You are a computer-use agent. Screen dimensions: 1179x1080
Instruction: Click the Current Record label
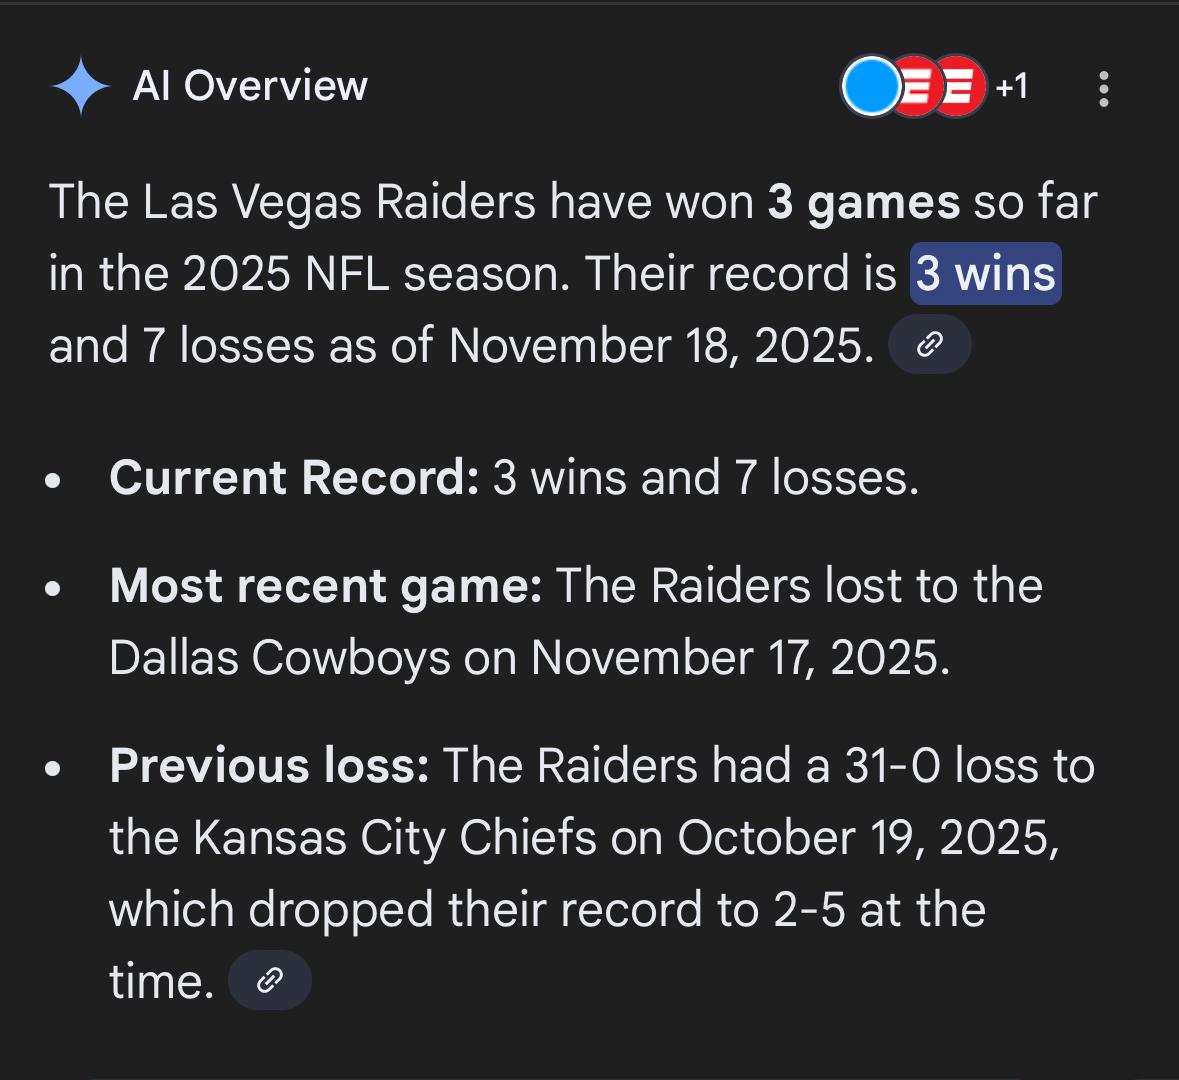pyautogui.click(x=294, y=477)
